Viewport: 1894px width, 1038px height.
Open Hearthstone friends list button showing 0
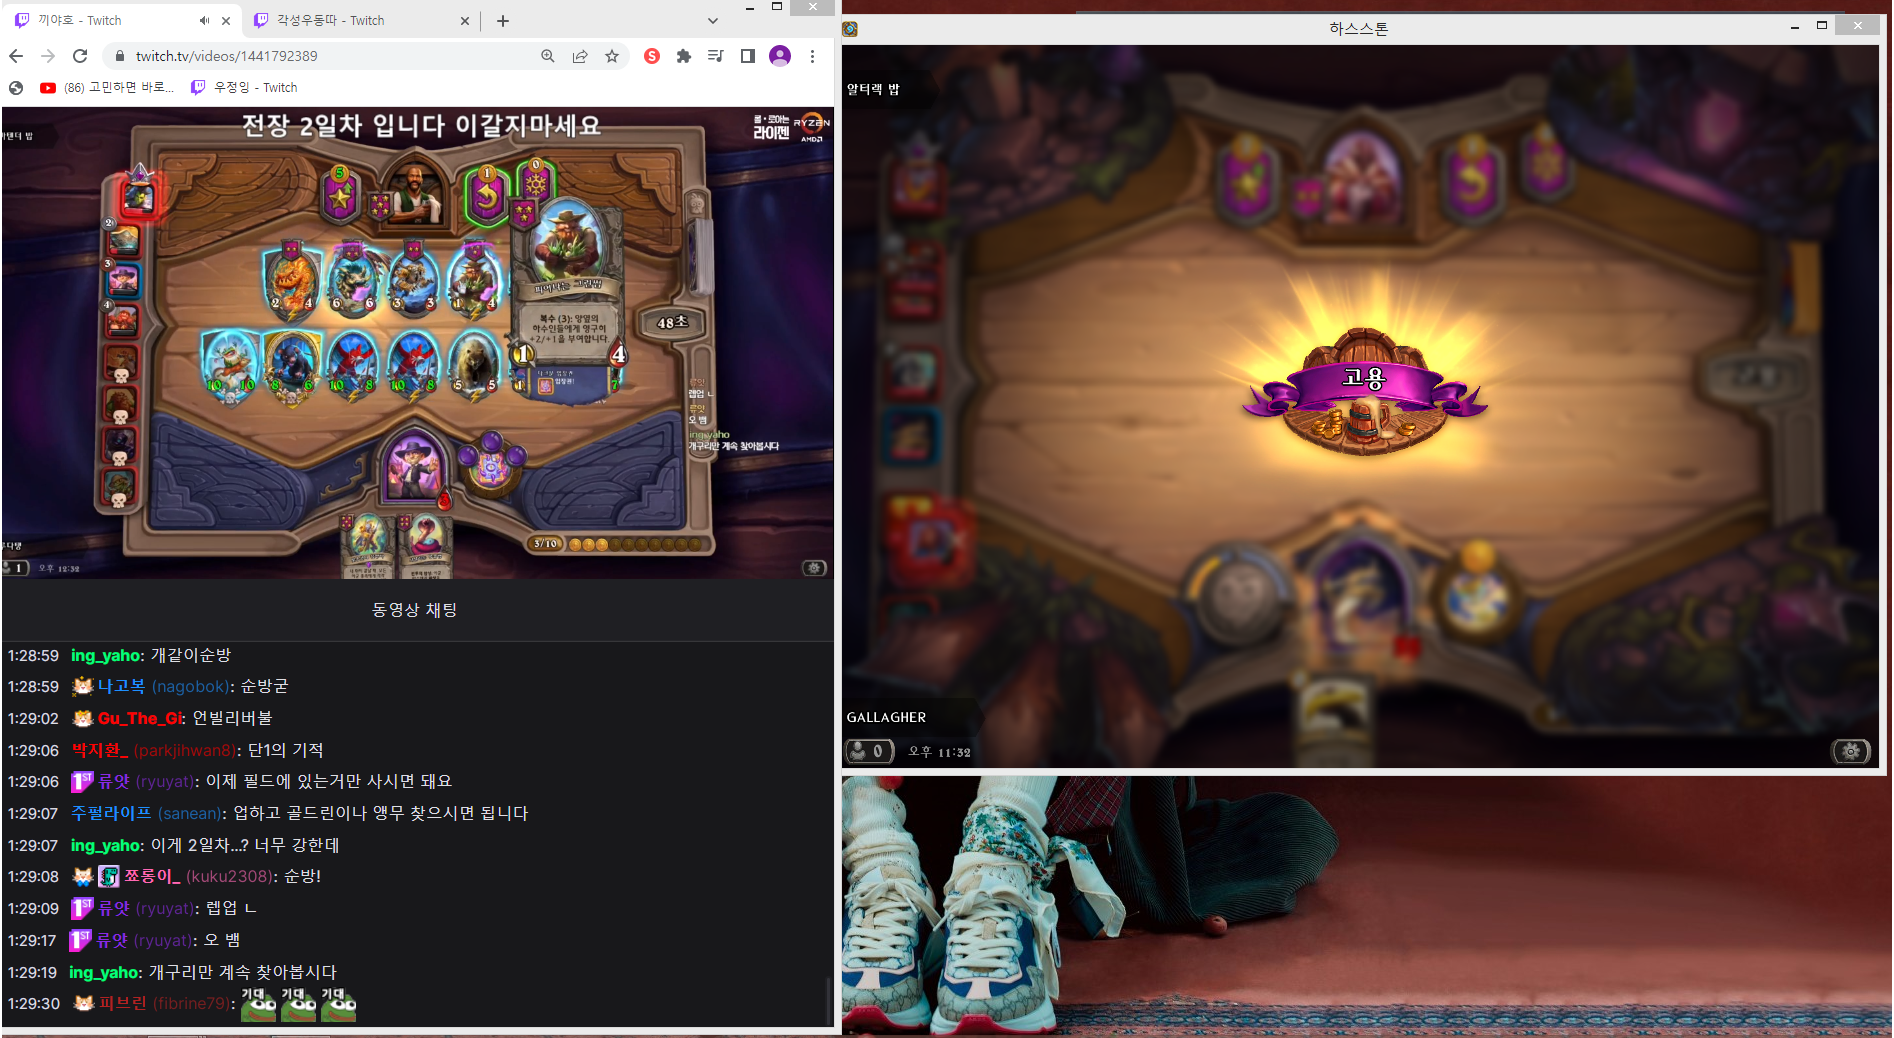[x=868, y=751]
